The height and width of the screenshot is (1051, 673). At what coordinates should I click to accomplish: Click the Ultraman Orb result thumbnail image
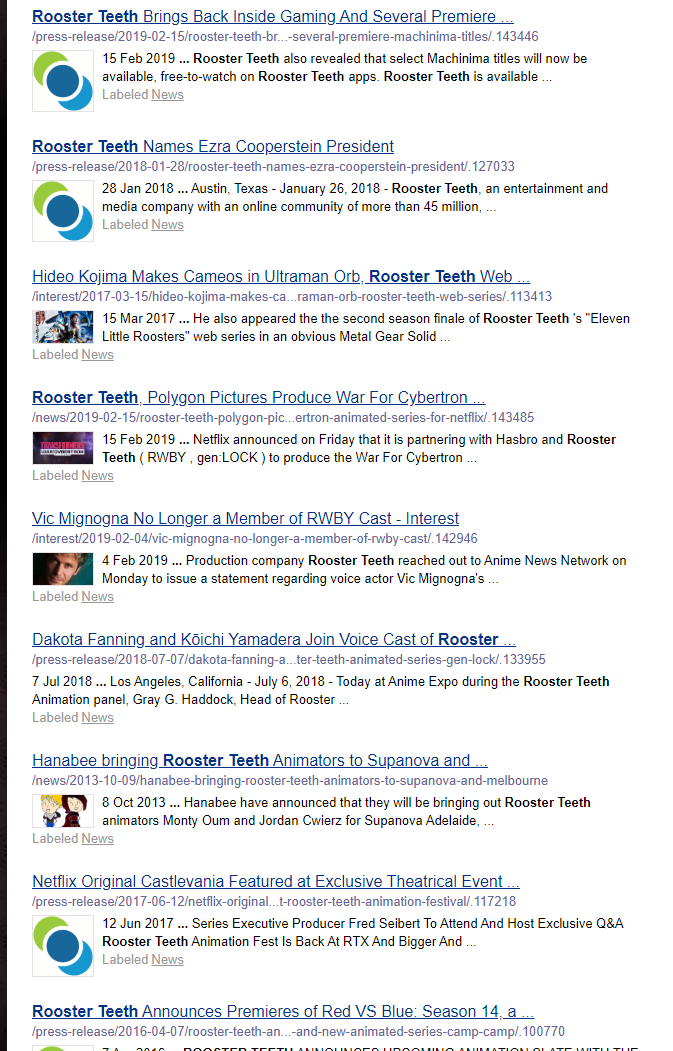[x=63, y=327]
